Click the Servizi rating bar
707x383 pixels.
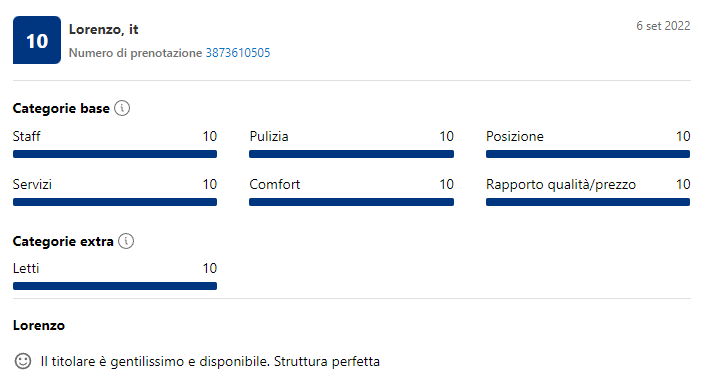(115, 202)
